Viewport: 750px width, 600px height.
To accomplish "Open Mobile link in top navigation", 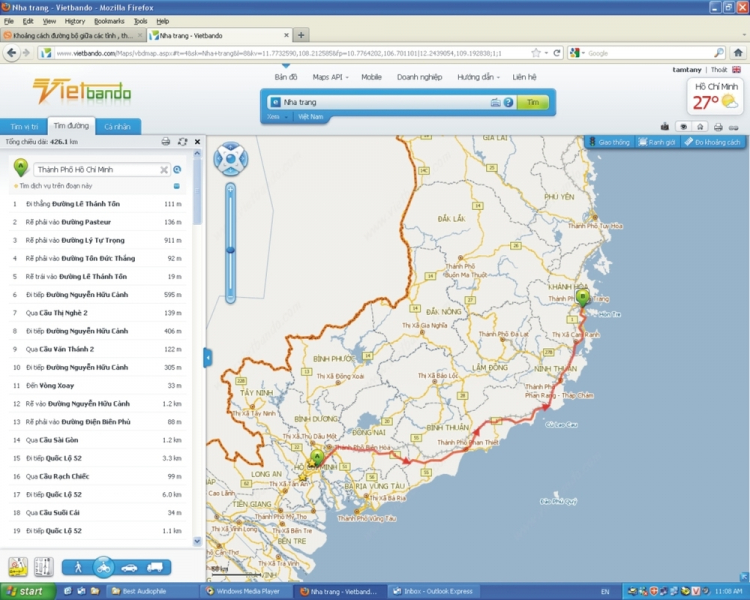I will [371, 77].
